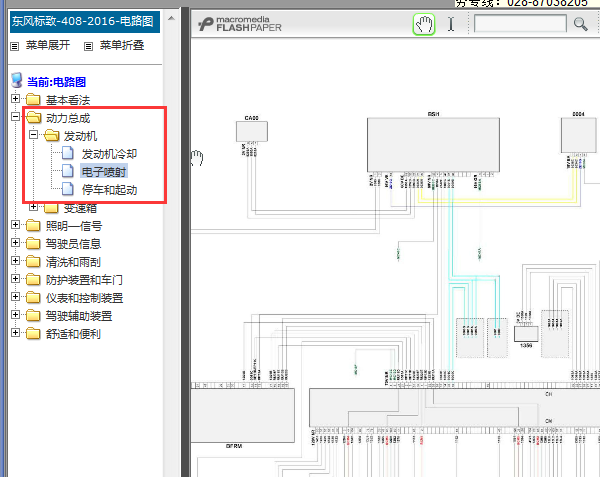Click the 菜单折叠 list icon

pyautogui.click(x=89, y=46)
